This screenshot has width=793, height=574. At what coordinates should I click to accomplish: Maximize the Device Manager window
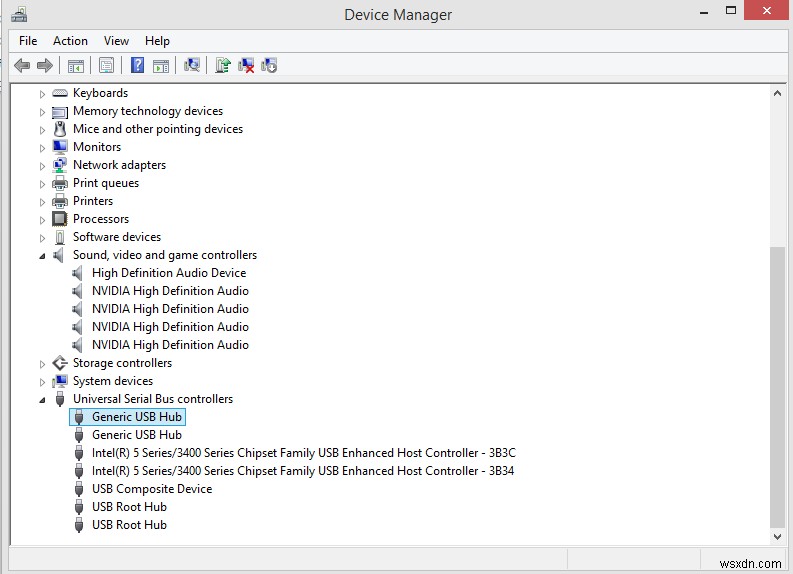[x=731, y=10]
